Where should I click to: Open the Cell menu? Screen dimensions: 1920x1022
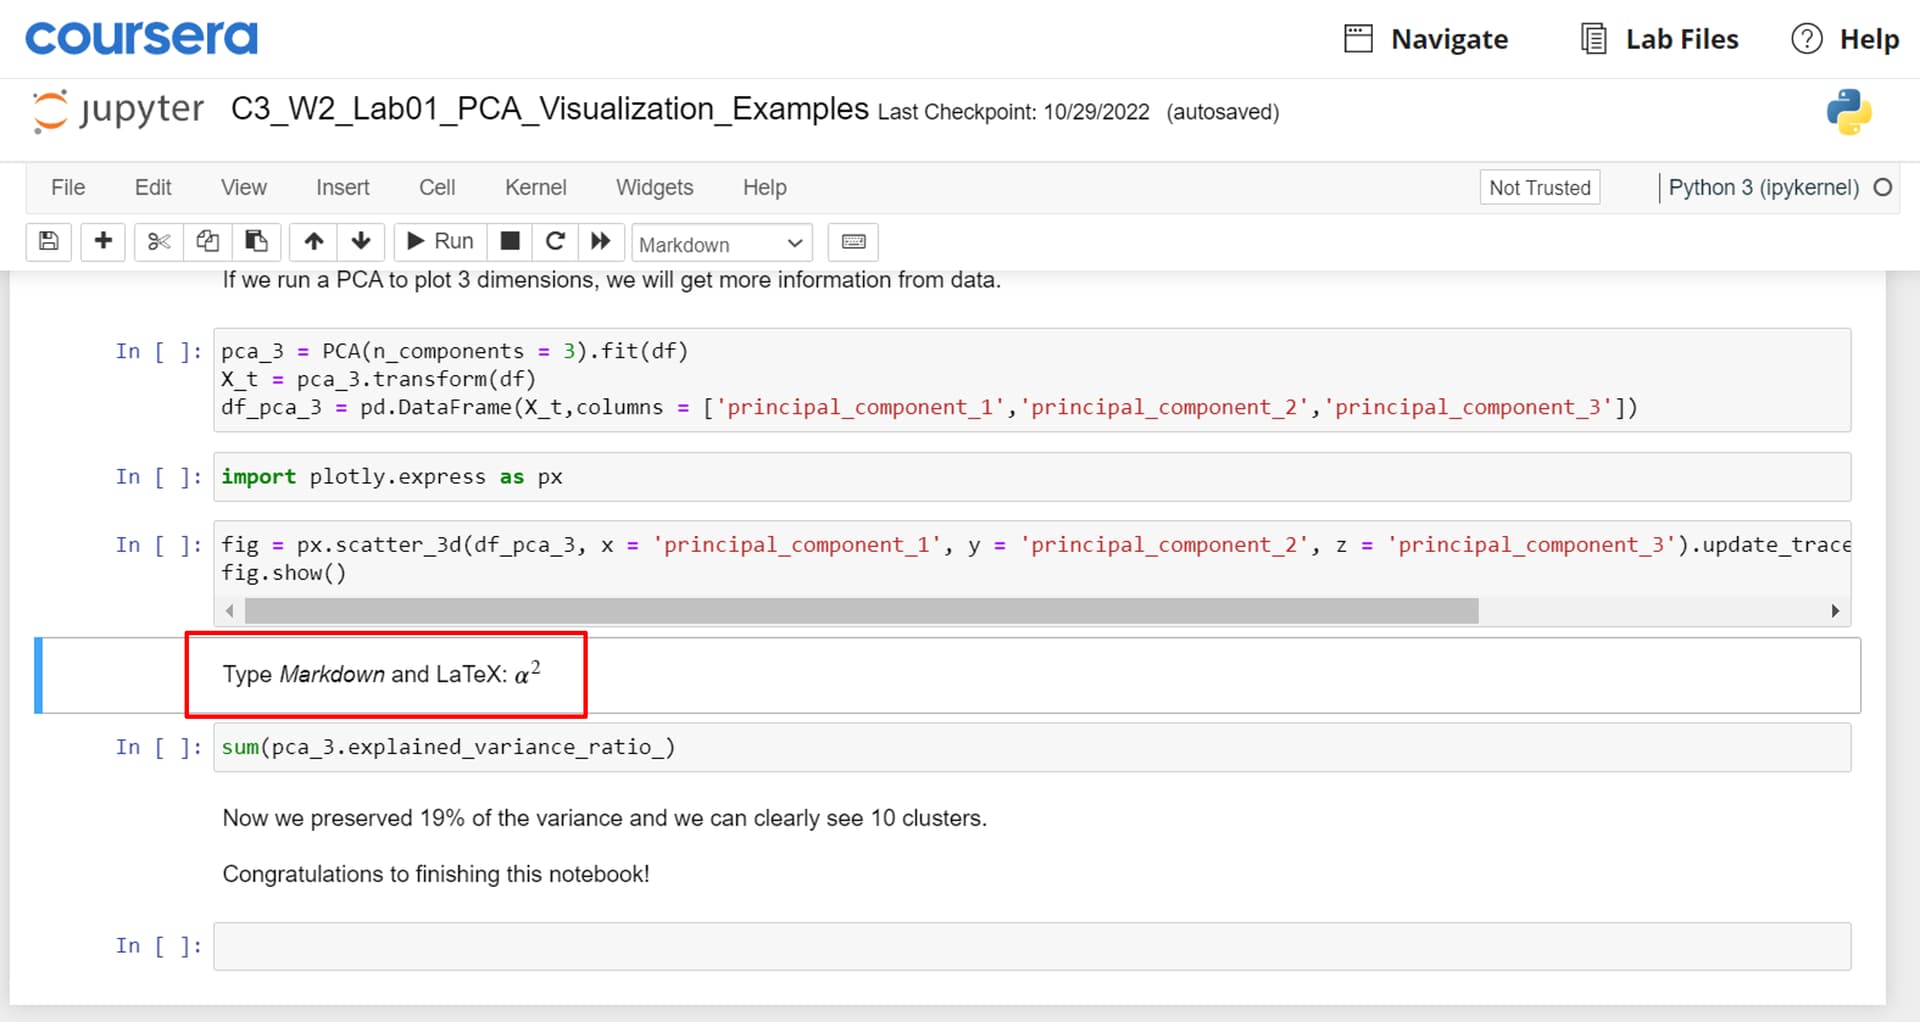[x=437, y=187]
